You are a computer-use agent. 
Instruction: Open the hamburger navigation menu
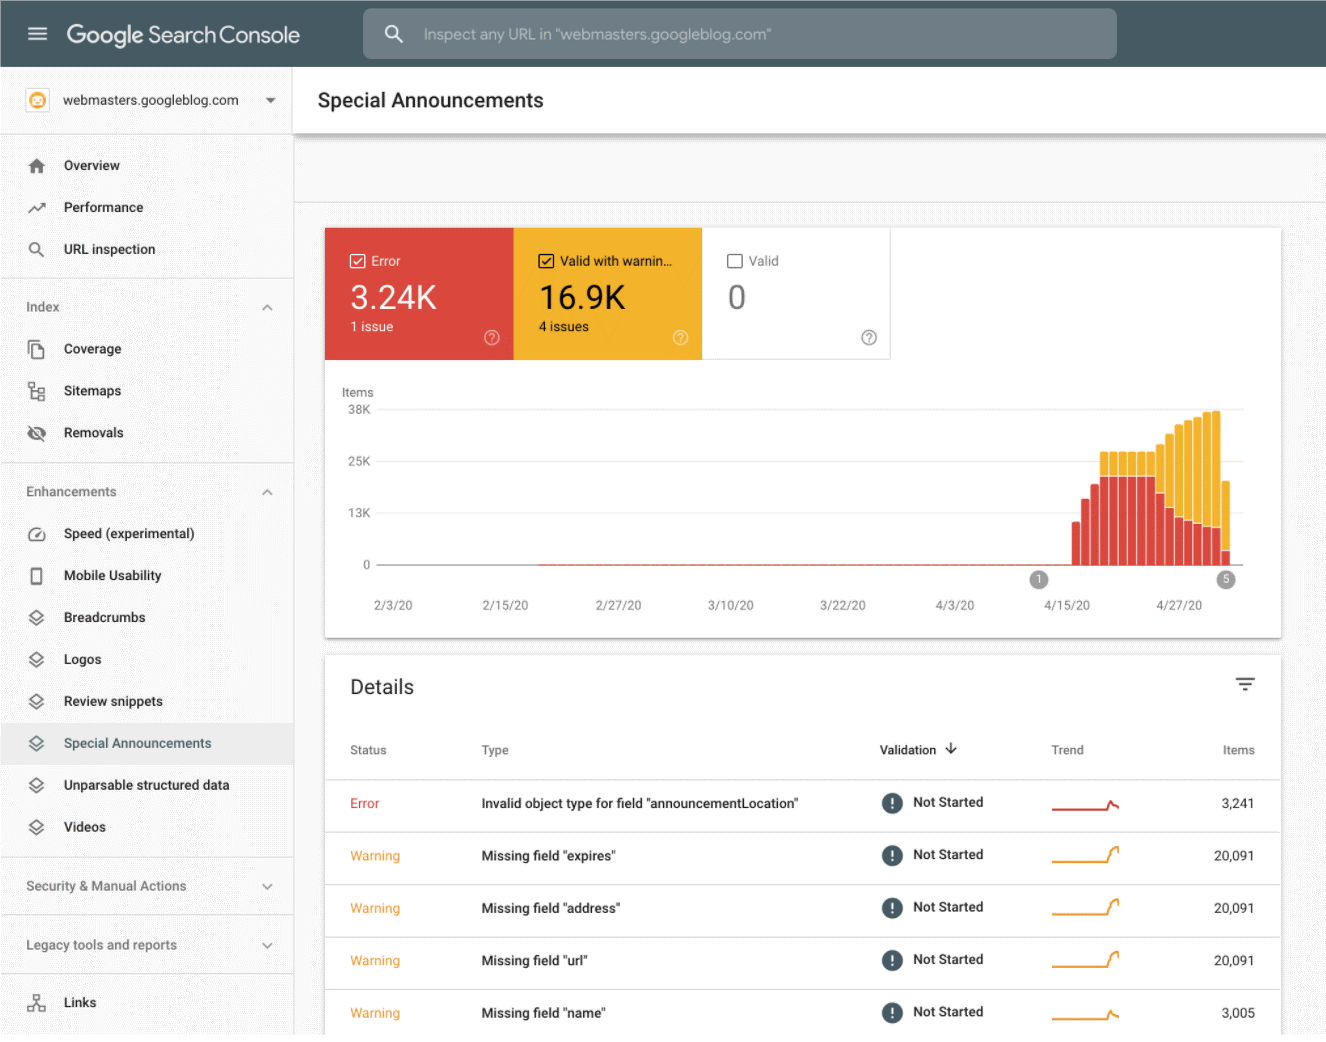[x=37, y=32]
